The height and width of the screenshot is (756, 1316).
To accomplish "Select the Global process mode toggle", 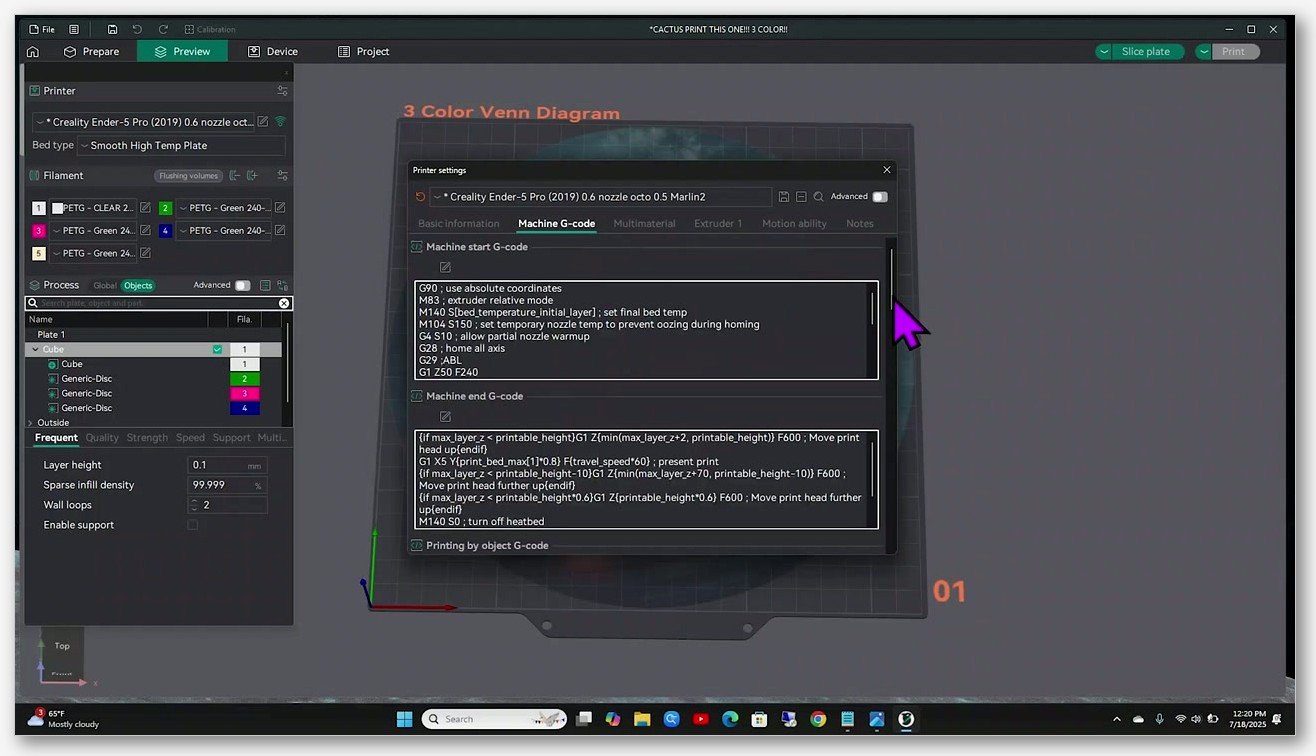I will [x=105, y=286].
